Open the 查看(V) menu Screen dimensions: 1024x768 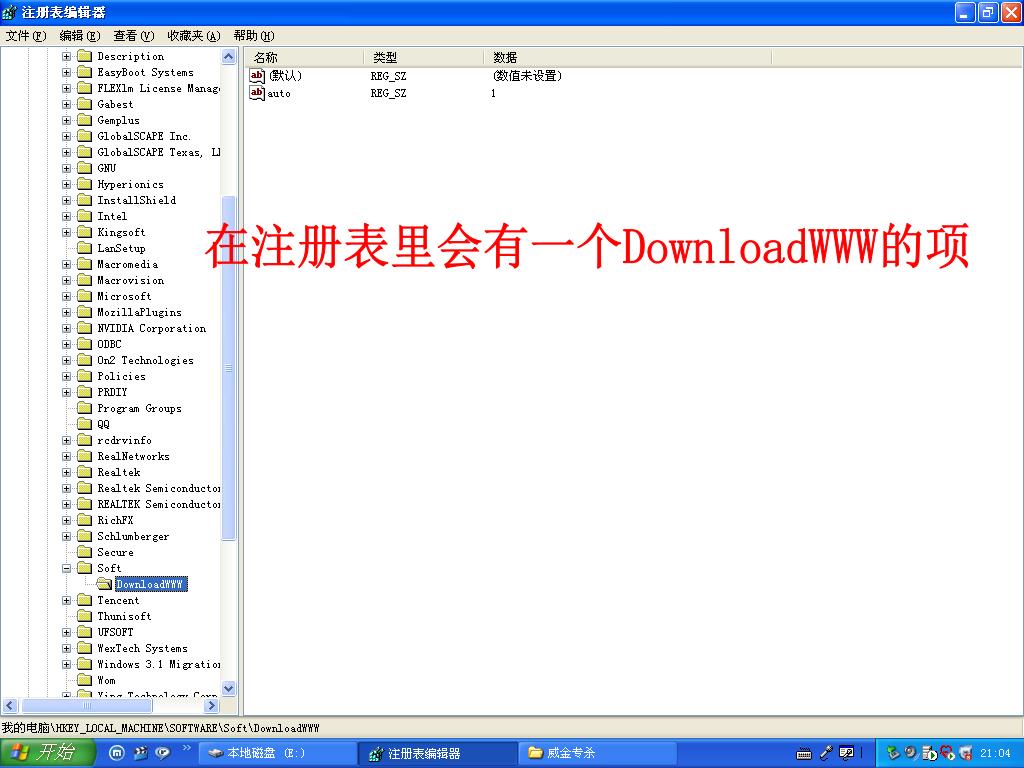134,36
